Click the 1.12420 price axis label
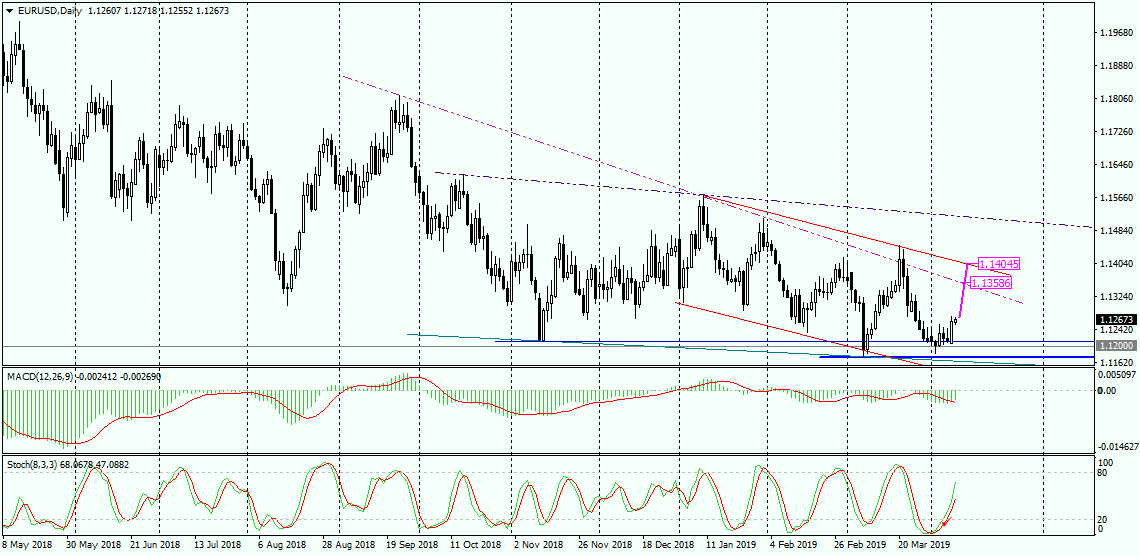 (x=1118, y=329)
